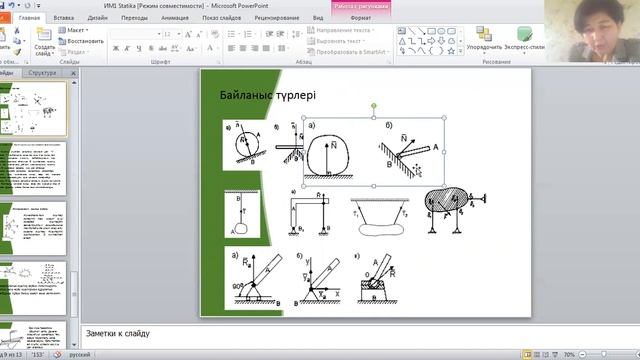The width and height of the screenshot is (640, 360).
Task: Click increase list level icon
Action: pos(280,34)
